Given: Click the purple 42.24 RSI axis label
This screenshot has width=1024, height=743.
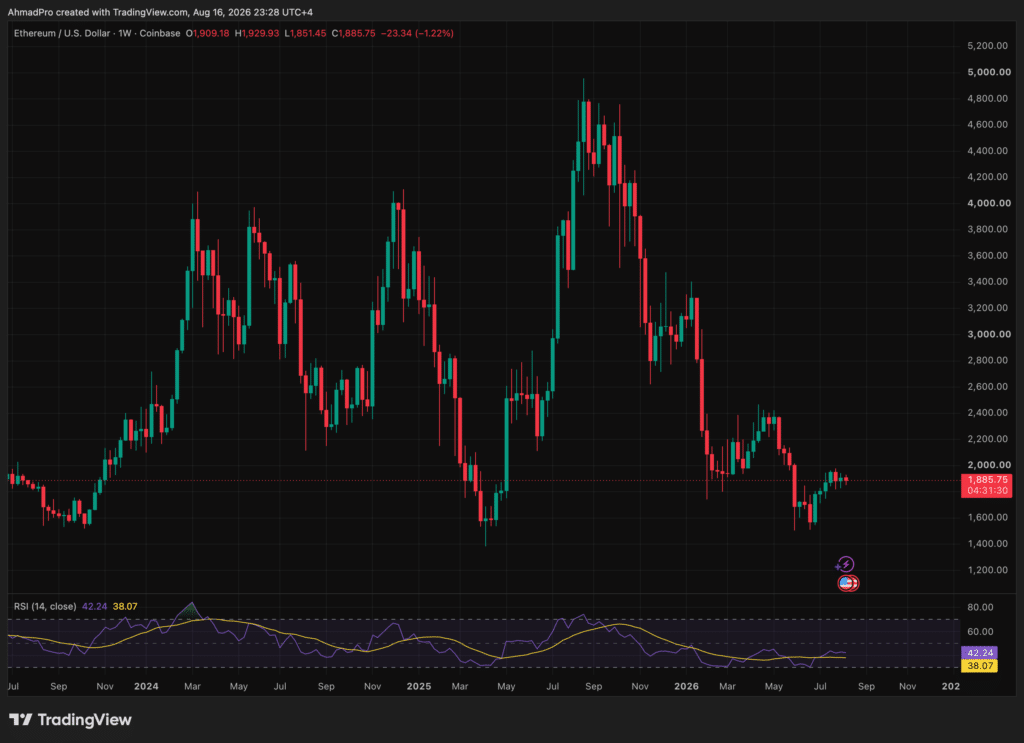Looking at the screenshot, I should coord(980,653).
